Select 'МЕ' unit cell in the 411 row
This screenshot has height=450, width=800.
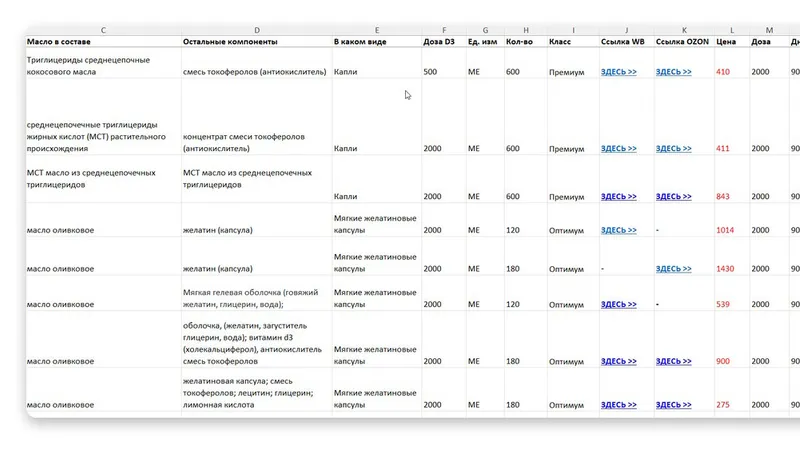click(485, 117)
